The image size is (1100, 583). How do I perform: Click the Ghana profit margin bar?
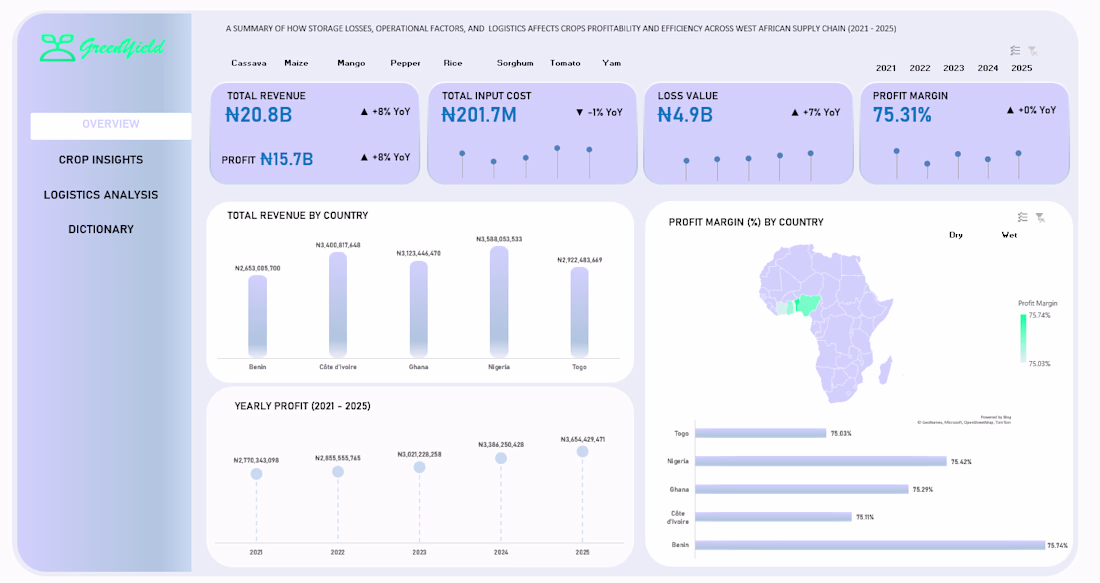click(x=802, y=489)
